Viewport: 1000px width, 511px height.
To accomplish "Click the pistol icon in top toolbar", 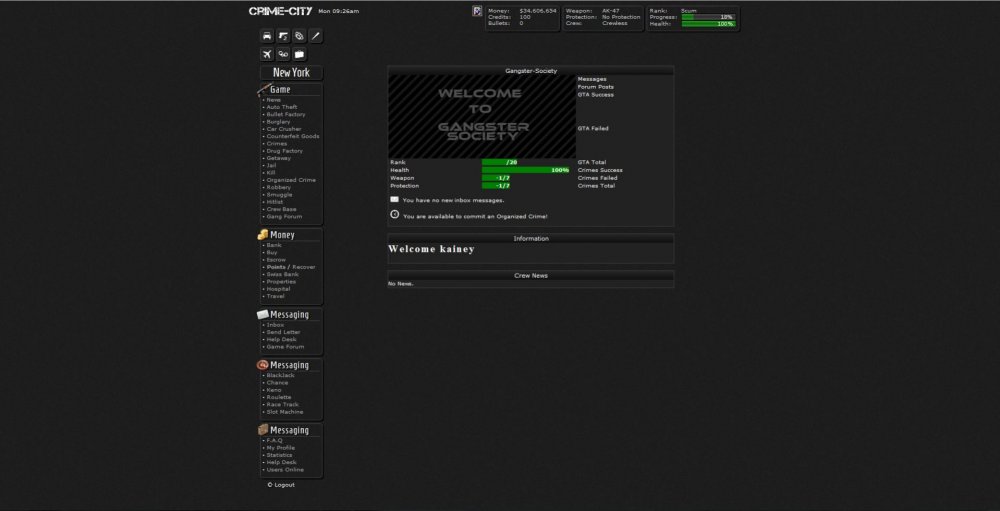I will tap(283, 36).
